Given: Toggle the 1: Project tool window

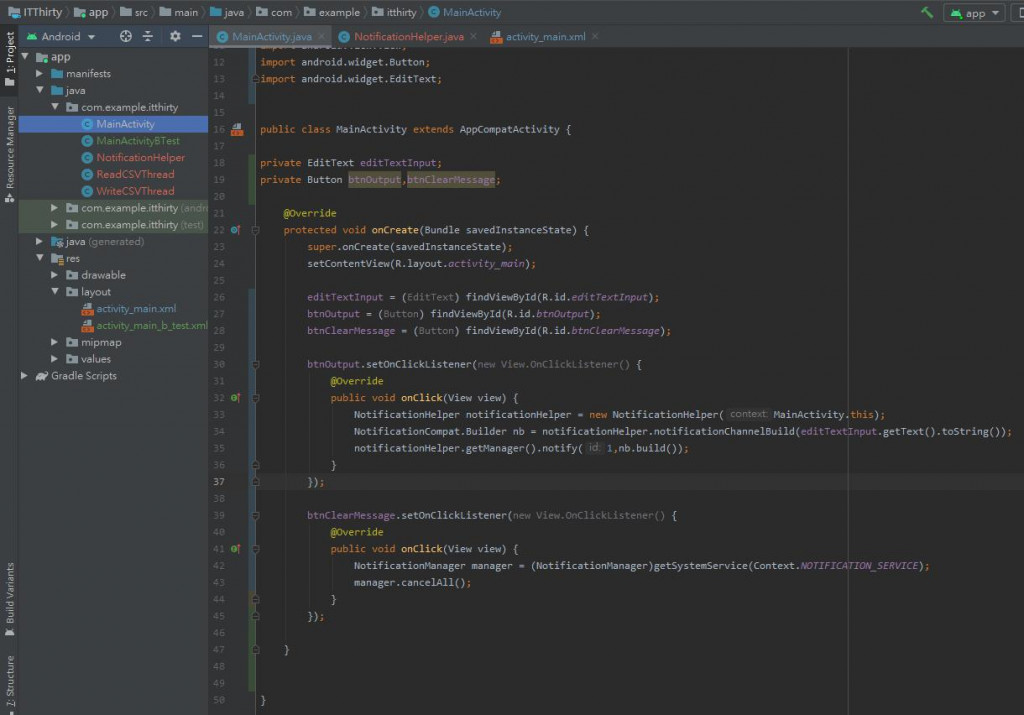Looking at the screenshot, I should coord(10,55).
